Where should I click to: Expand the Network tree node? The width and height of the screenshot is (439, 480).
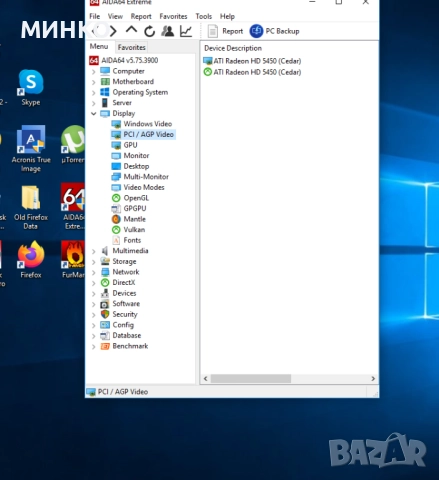click(94, 272)
